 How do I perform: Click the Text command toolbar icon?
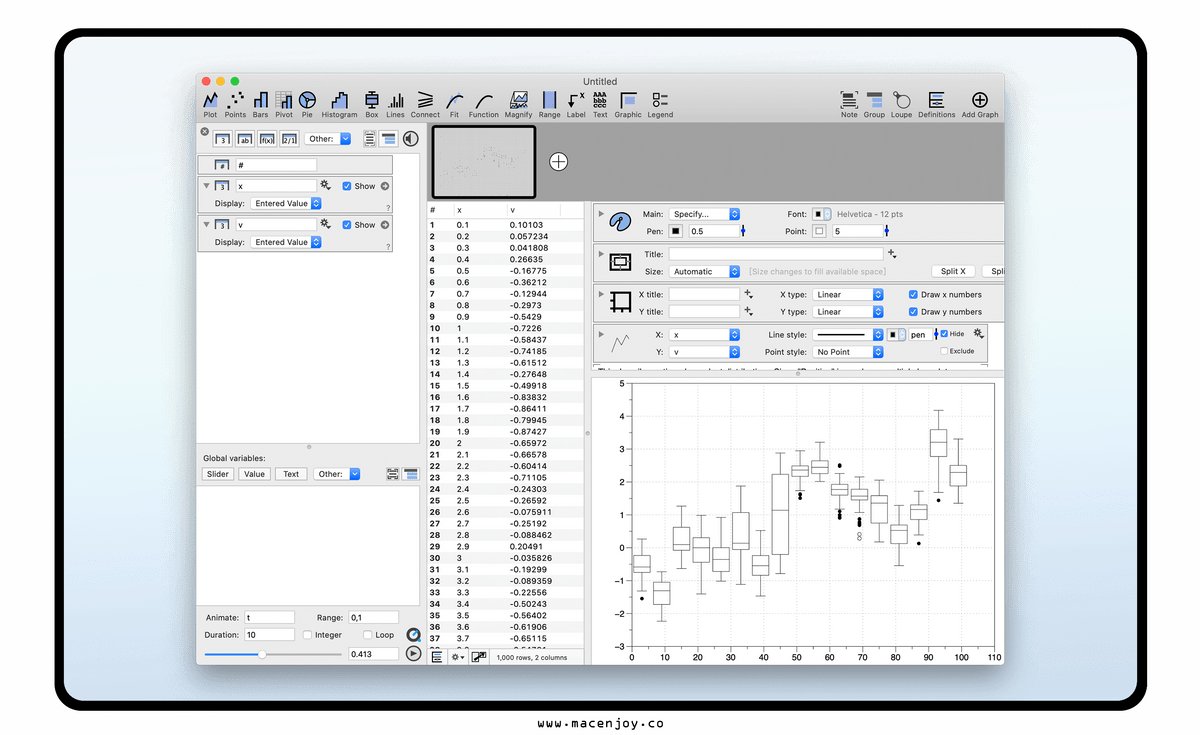pyautogui.click(x=599, y=103)
